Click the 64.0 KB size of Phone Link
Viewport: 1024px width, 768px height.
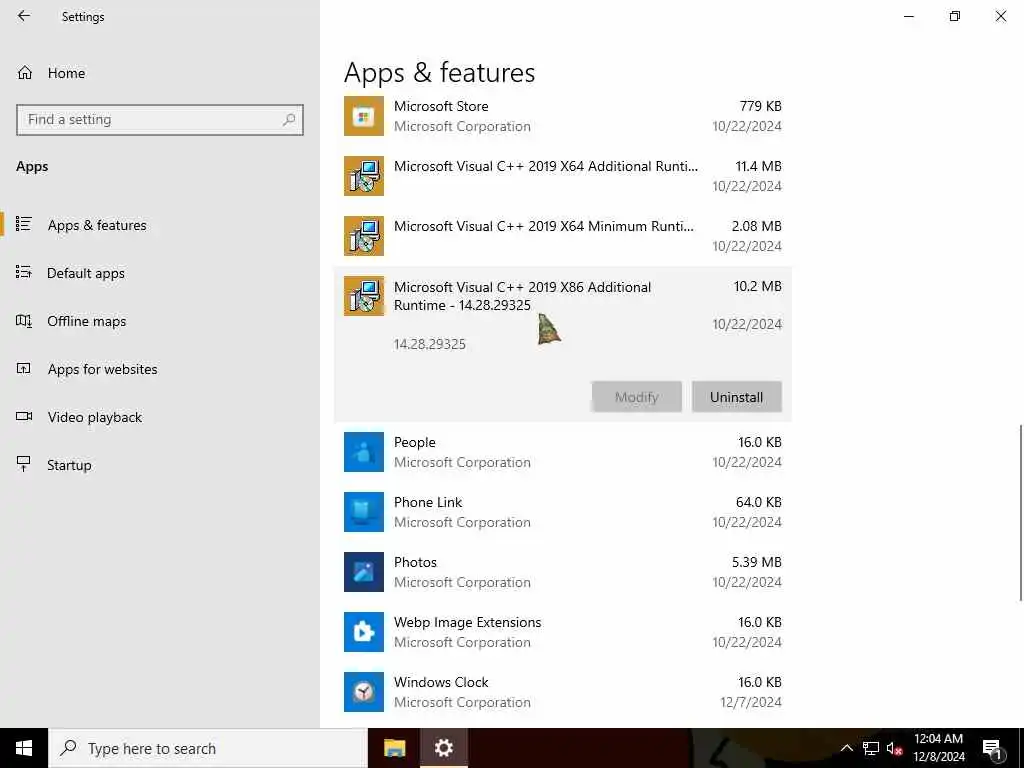pos(758,502)
